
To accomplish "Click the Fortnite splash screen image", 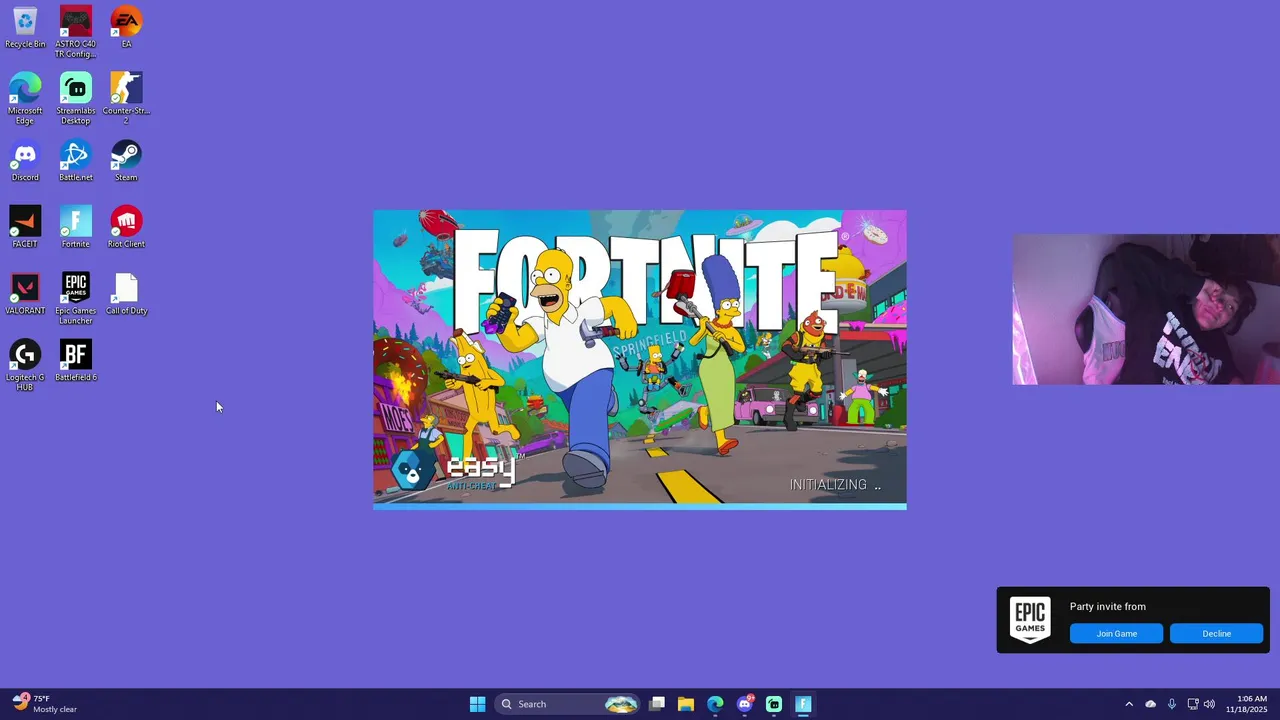I will pos(640,359).
